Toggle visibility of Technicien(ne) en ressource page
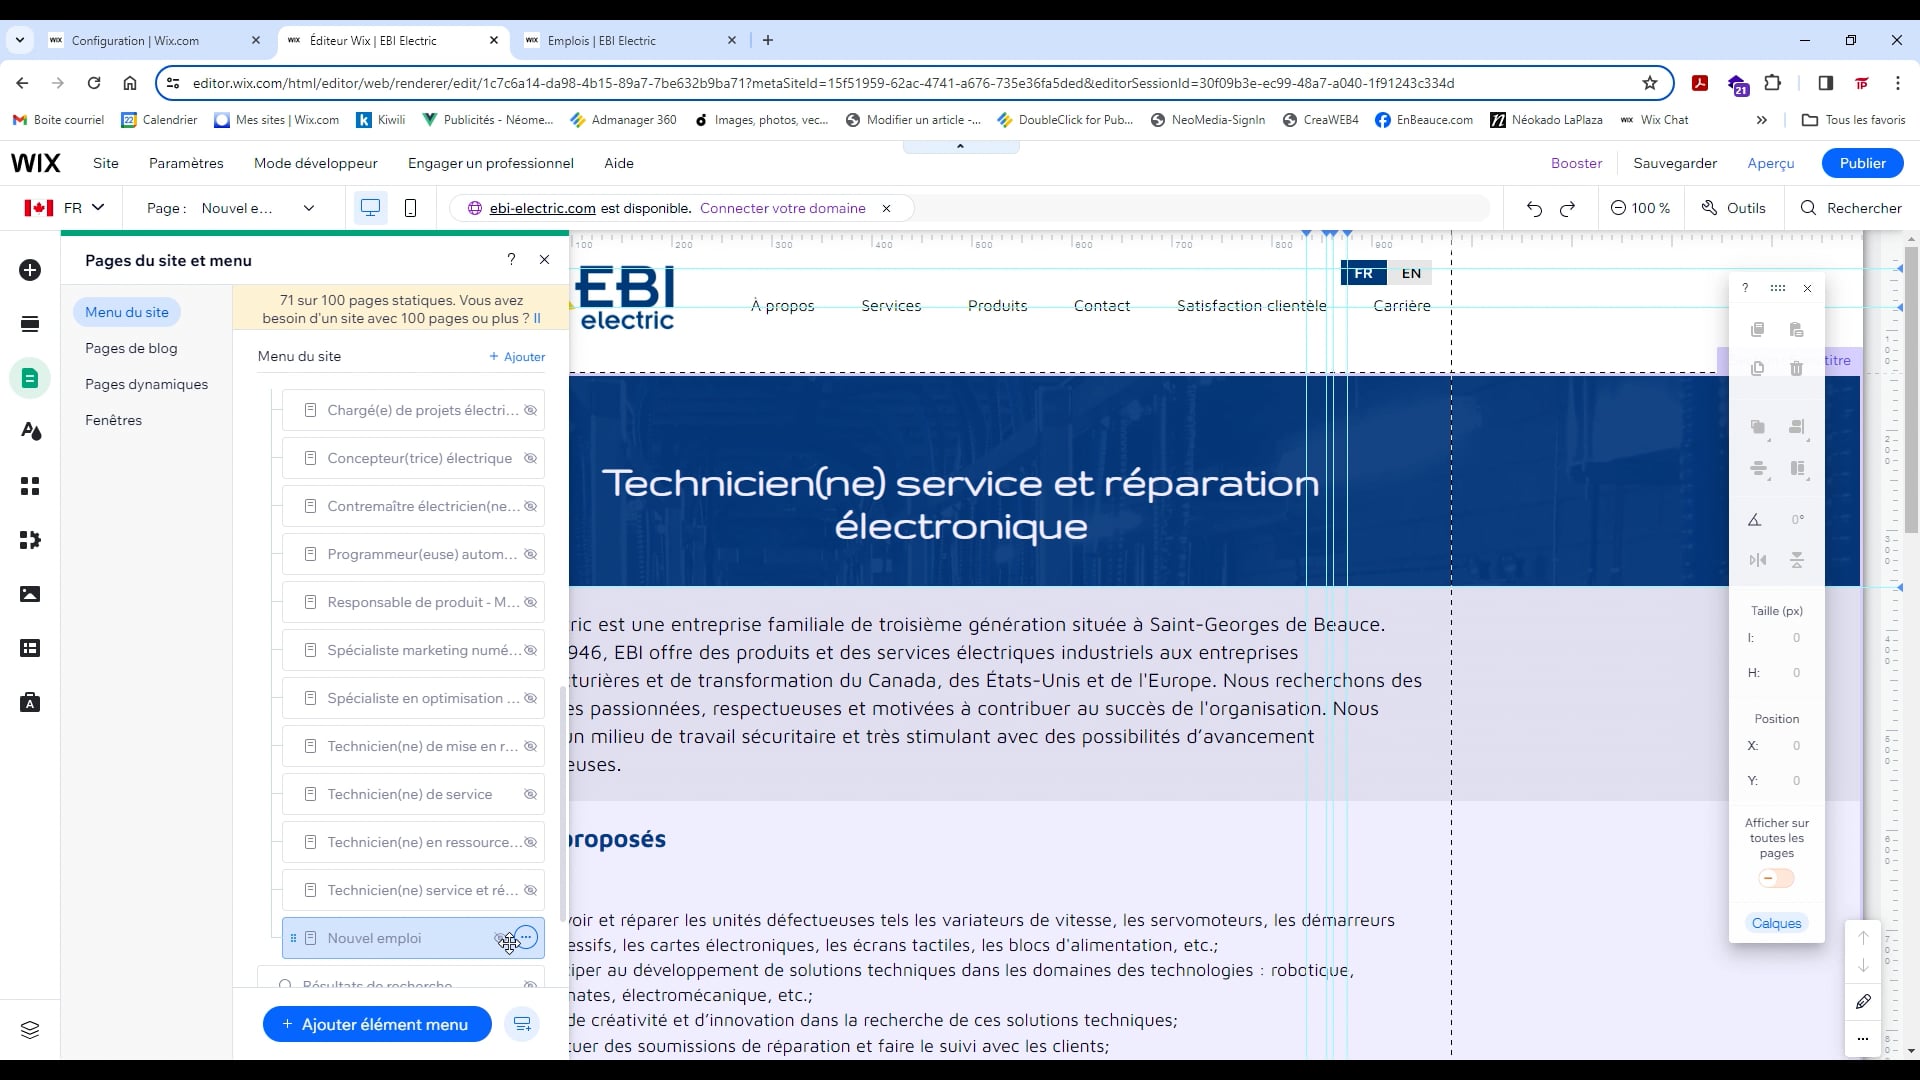Image resolution: width=1920 pixels, height=1080 pixels. coord(531,842)
